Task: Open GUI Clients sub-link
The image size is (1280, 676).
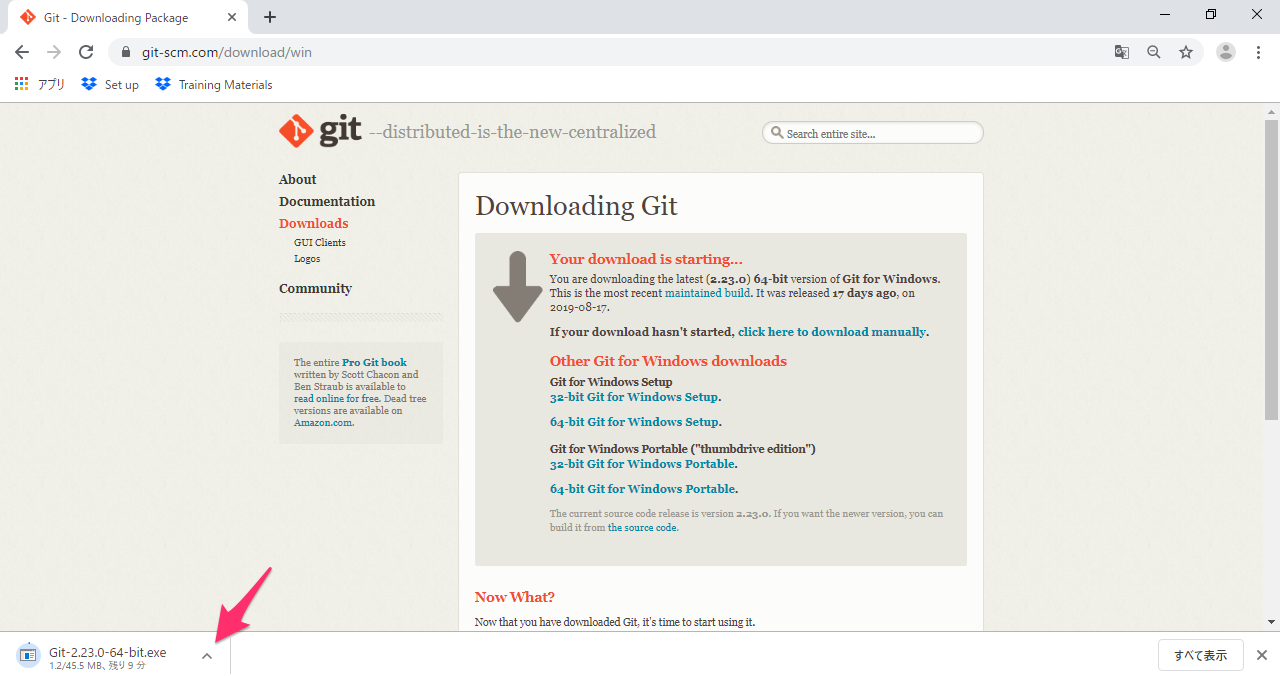Action: [x=320, y=243]
